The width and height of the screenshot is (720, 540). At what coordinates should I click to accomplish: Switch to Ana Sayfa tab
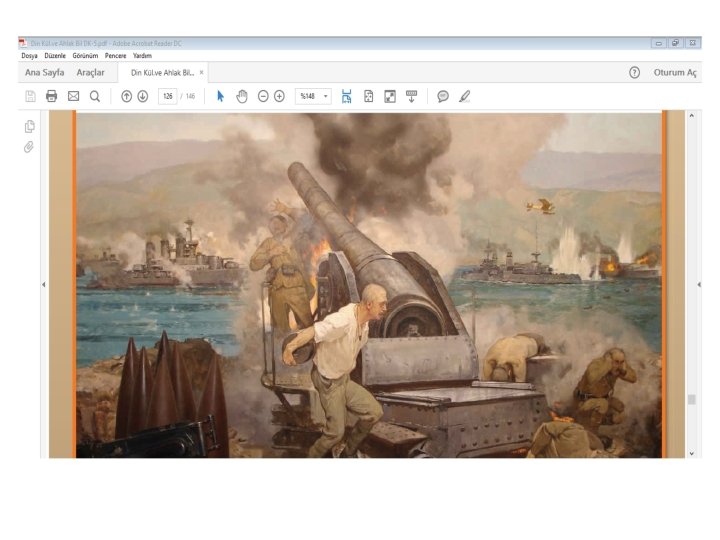pos(45,73)
